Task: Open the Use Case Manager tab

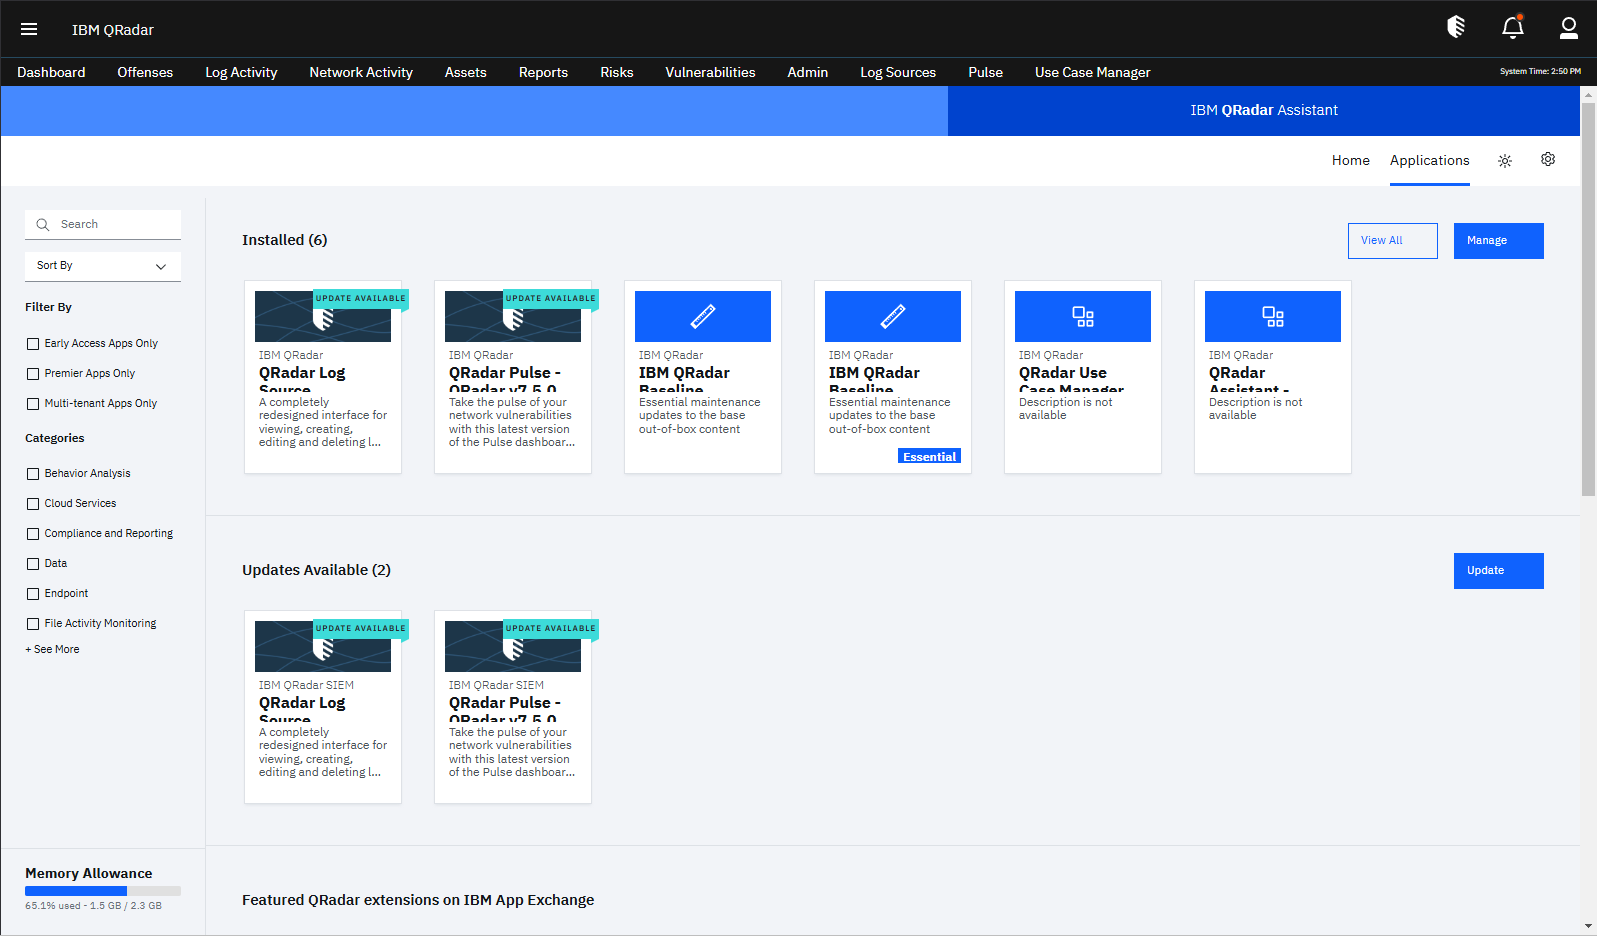Action: [x=1093, y=72]
